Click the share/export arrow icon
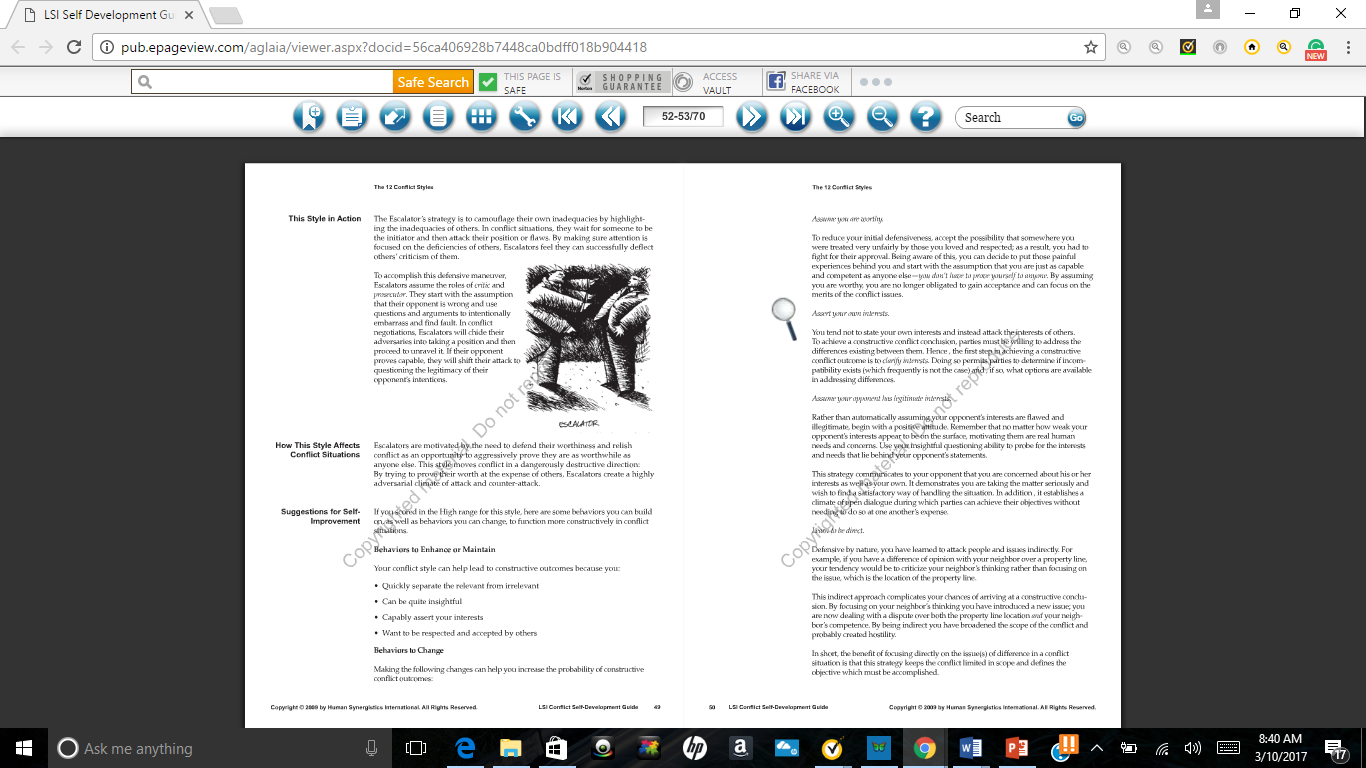 (395, 117)
